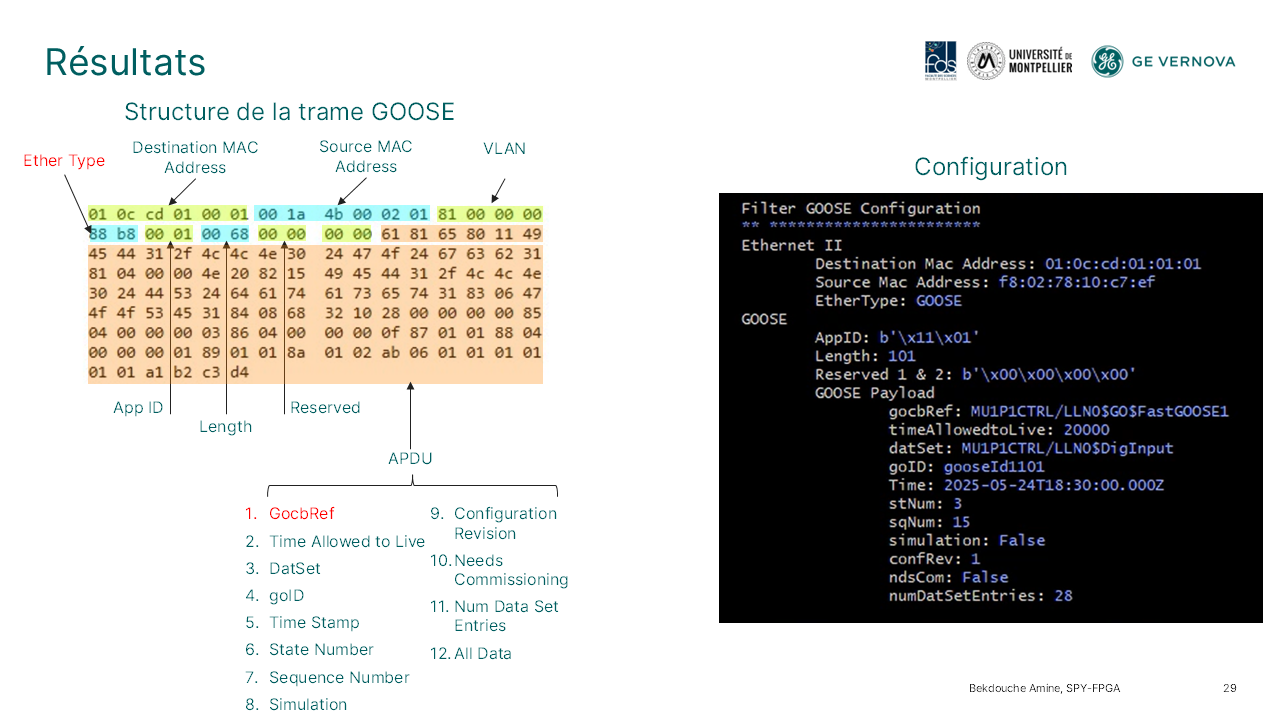Click the APDU label above the bracket

click(410, 459)
